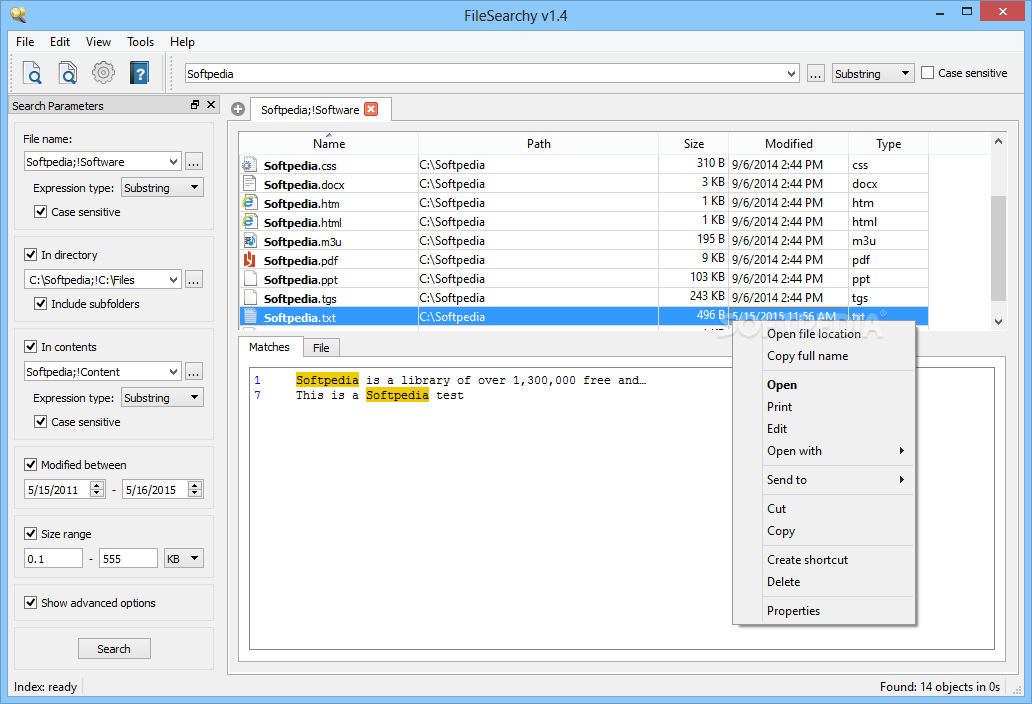Toggle Case sensitive under In contents
This screenshot has width=1032, height=704.
(x=40, y=422)
